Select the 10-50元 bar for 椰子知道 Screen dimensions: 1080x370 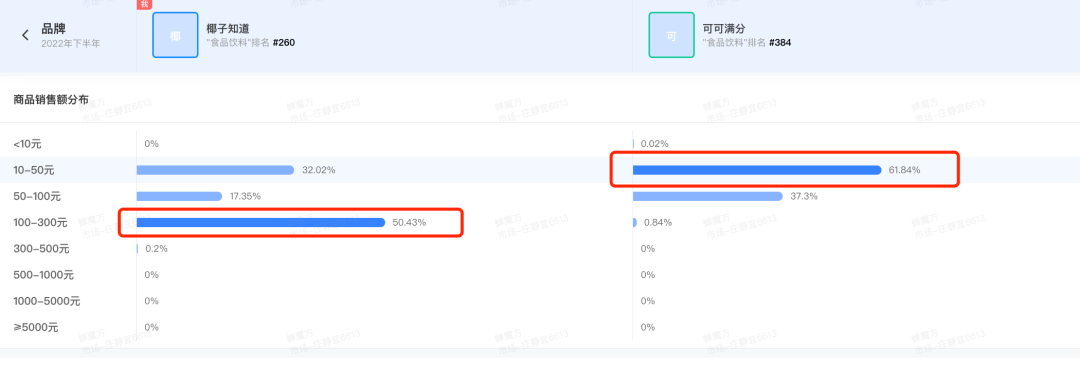click(x=216, y=170)
